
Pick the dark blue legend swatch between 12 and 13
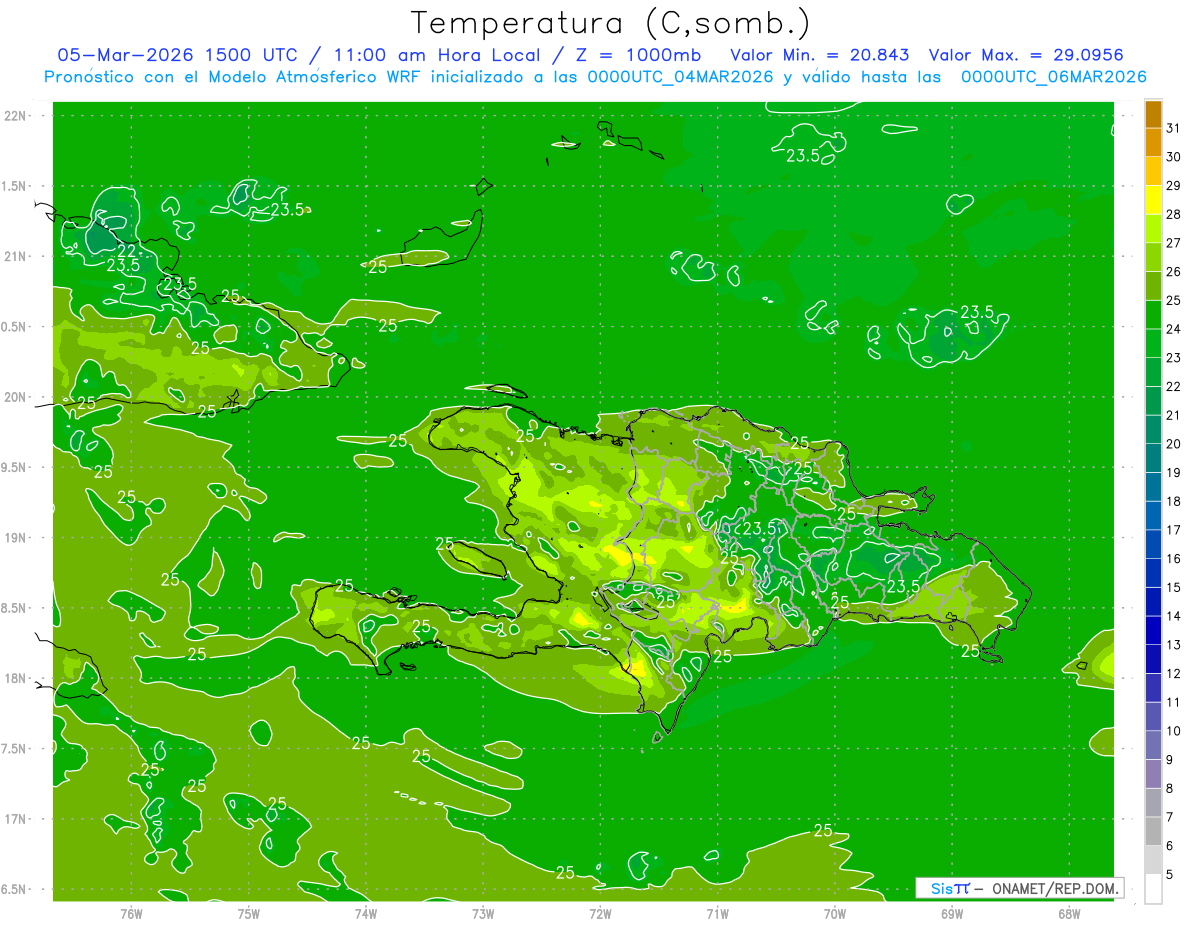point(1153,659)
